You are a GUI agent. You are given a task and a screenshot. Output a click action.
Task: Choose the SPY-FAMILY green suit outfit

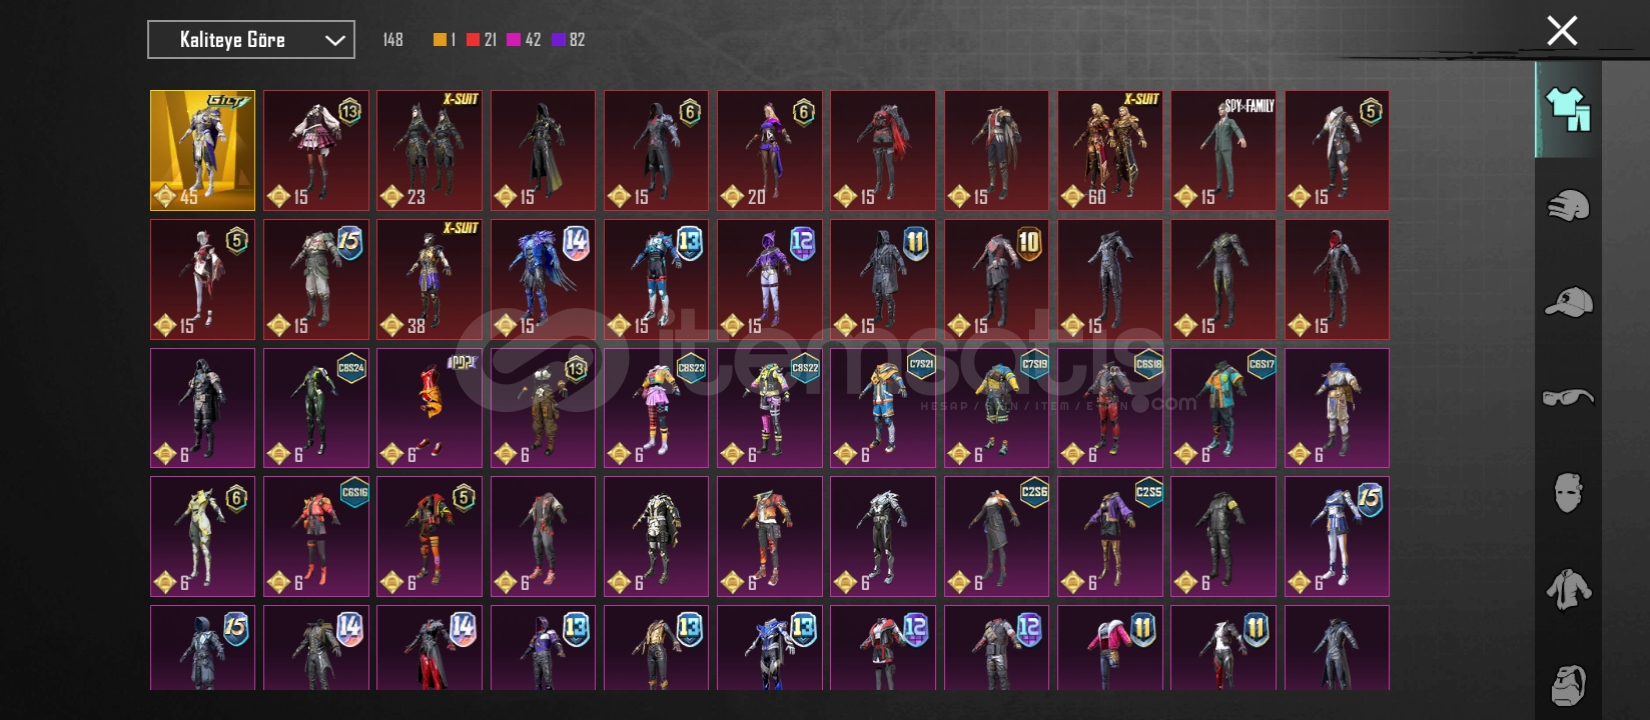pyautogui.click(x=1224, y=151)
